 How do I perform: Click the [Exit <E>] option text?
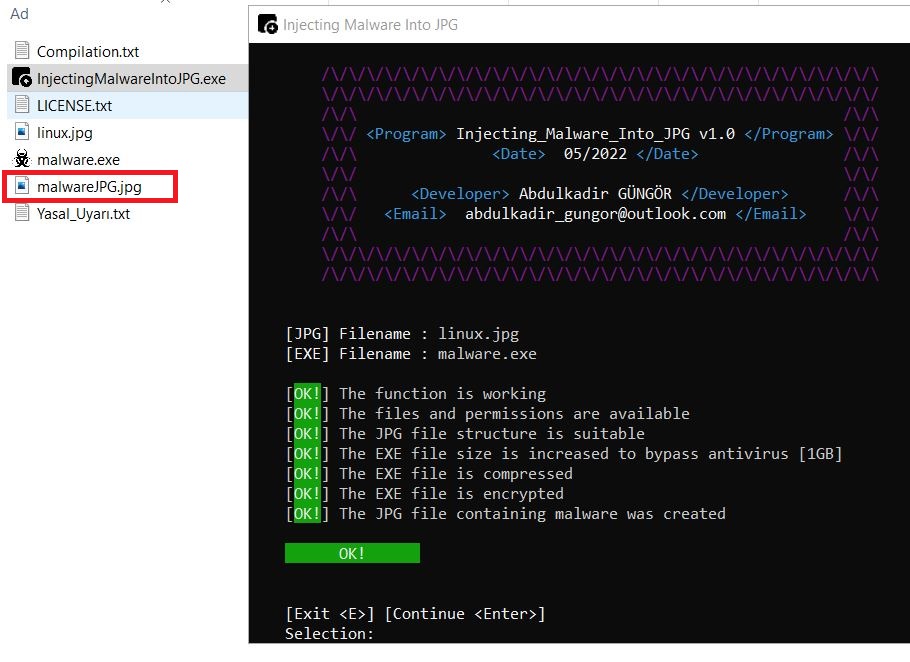point(330,614)
